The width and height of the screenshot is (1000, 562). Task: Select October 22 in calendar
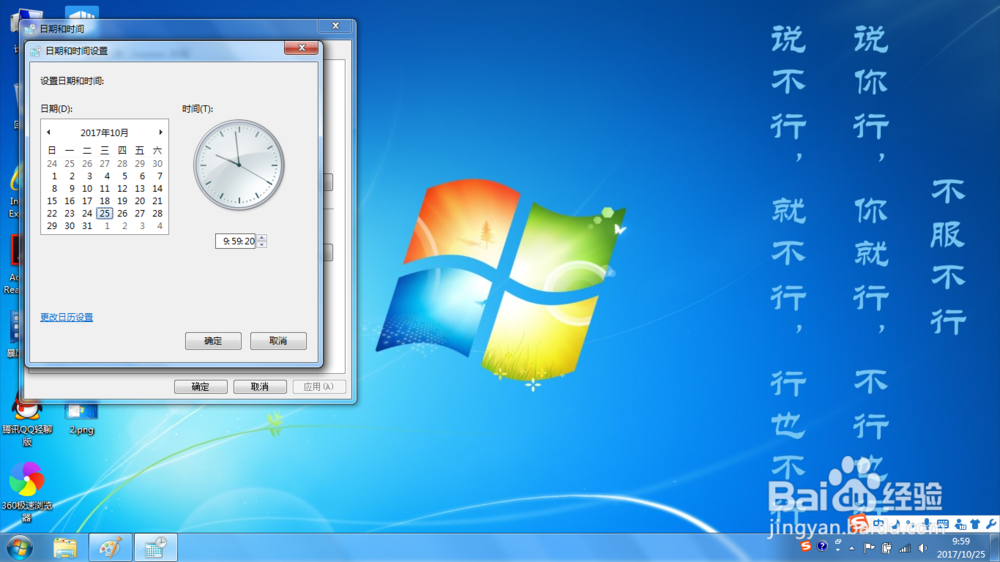coord(52,214)
